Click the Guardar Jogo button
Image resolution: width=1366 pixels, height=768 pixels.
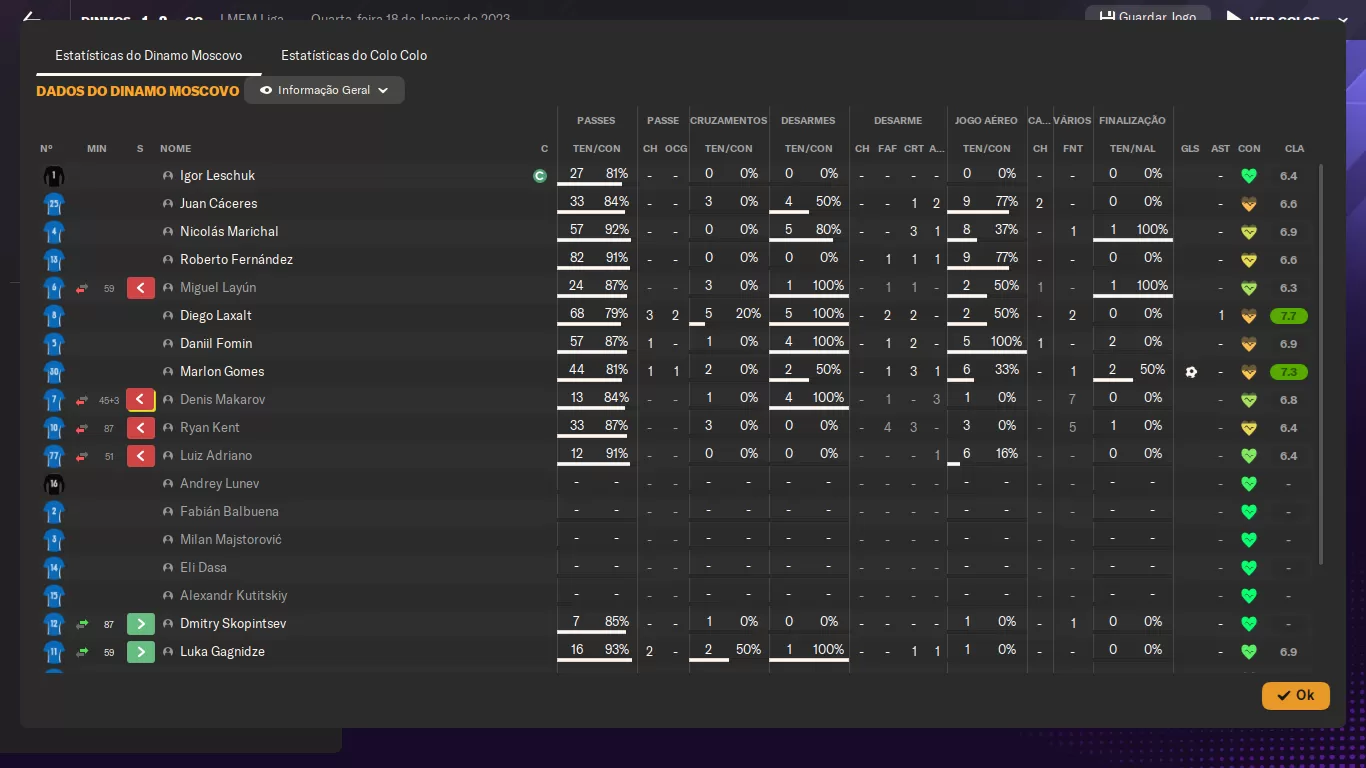(x=1148, y=17)
